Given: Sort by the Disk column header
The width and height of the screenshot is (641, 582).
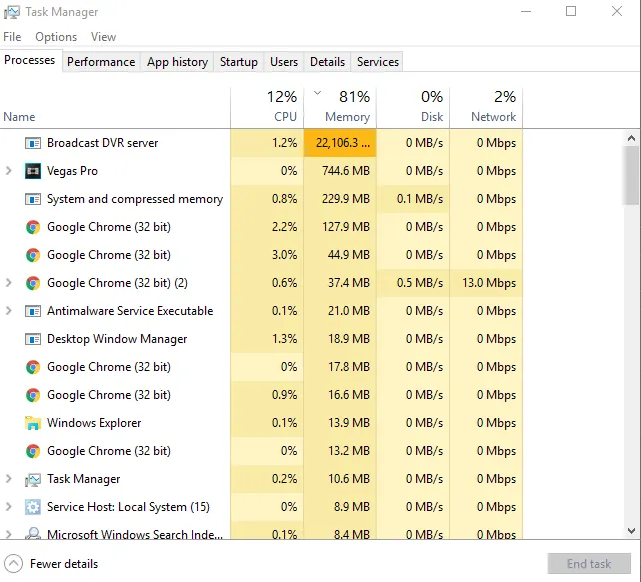Looking at the screenshot, I should pos(413,108).
